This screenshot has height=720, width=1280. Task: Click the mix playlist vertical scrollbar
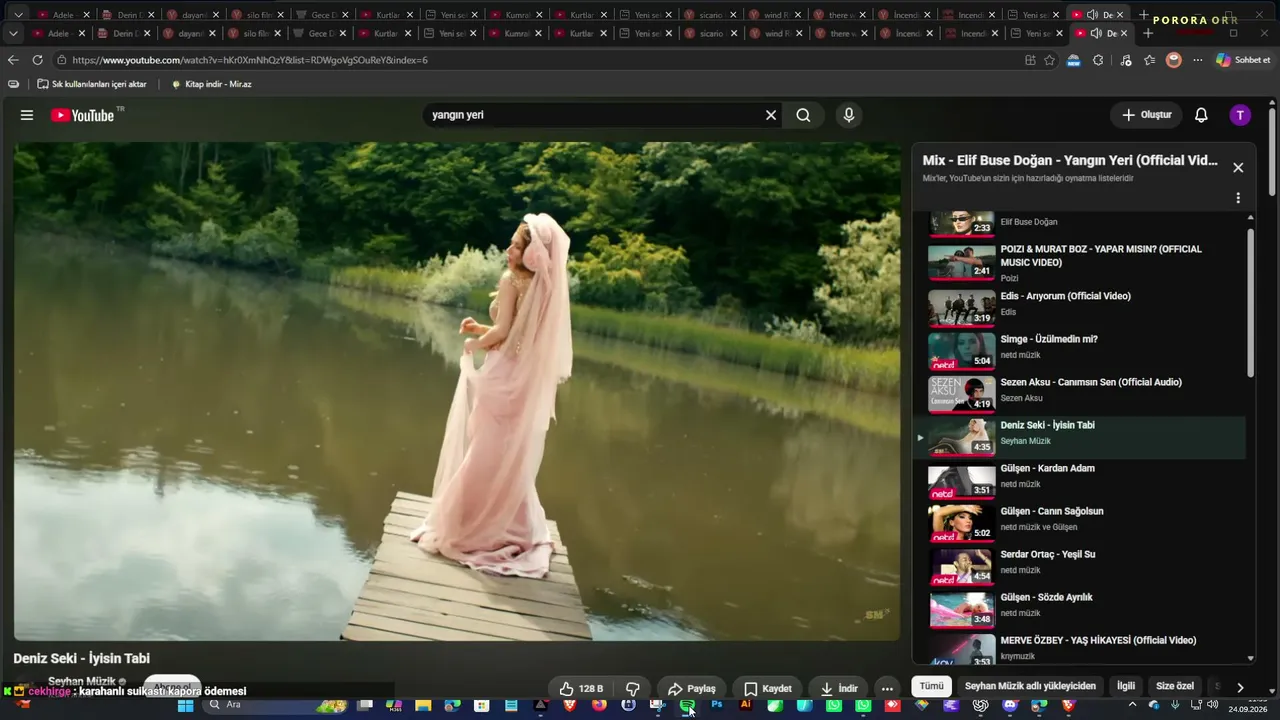tap(1250, 302)
